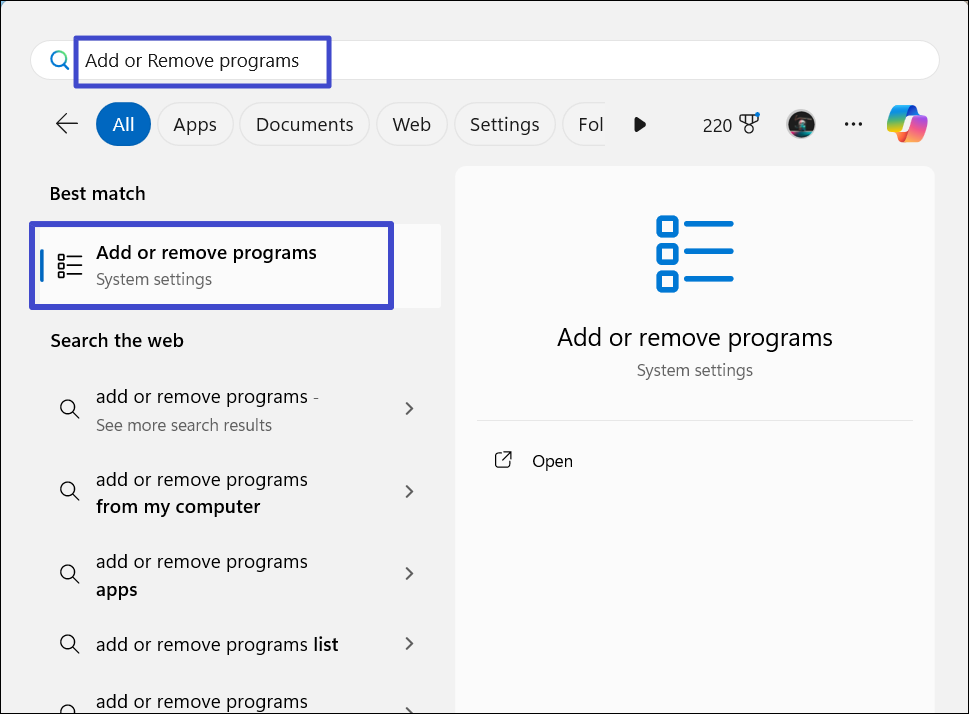
Task: Switch to the Documents filter tab
Action: pos(305,124)
